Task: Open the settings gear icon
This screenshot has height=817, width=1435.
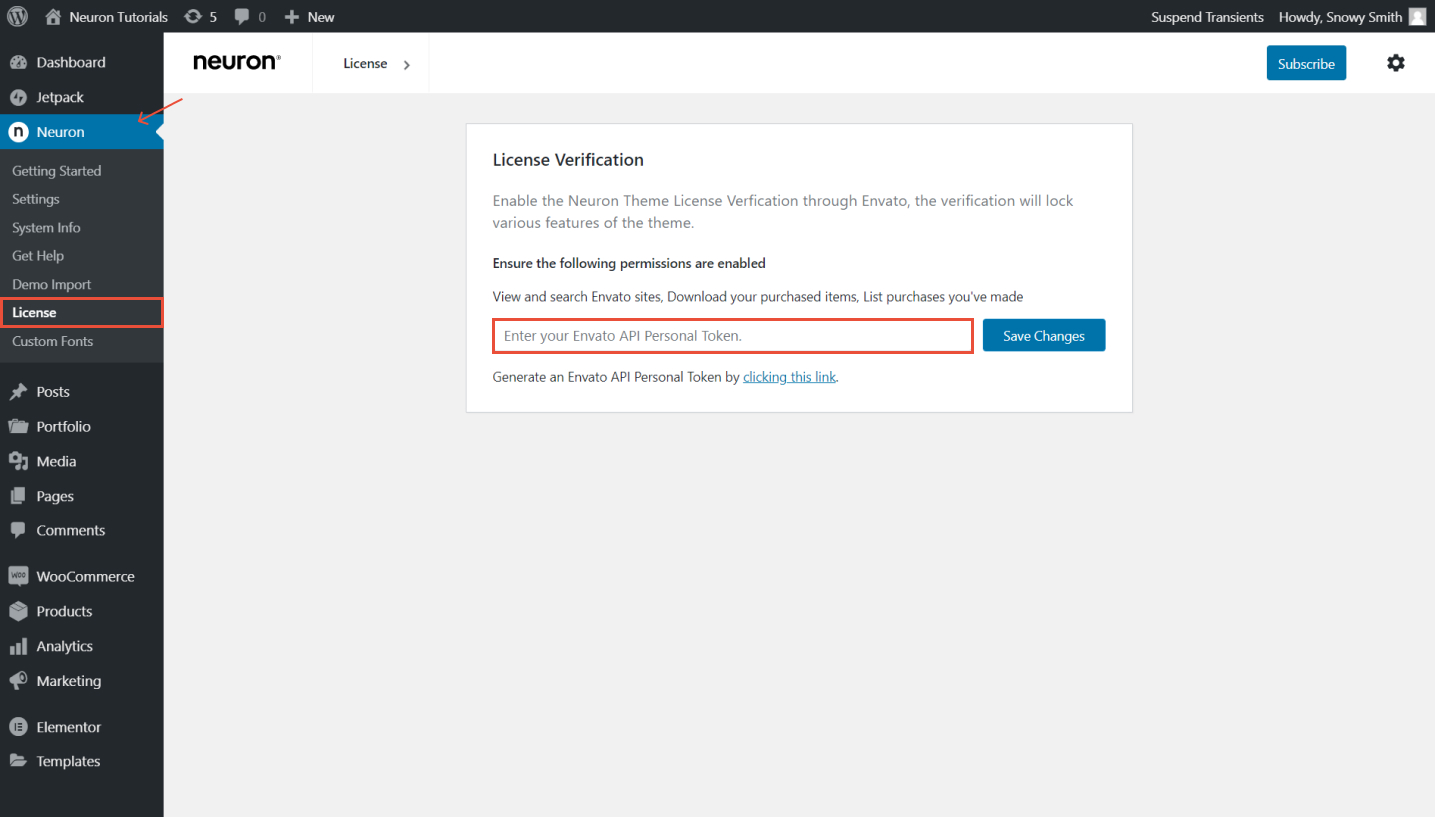Action: coord(1395,63)
